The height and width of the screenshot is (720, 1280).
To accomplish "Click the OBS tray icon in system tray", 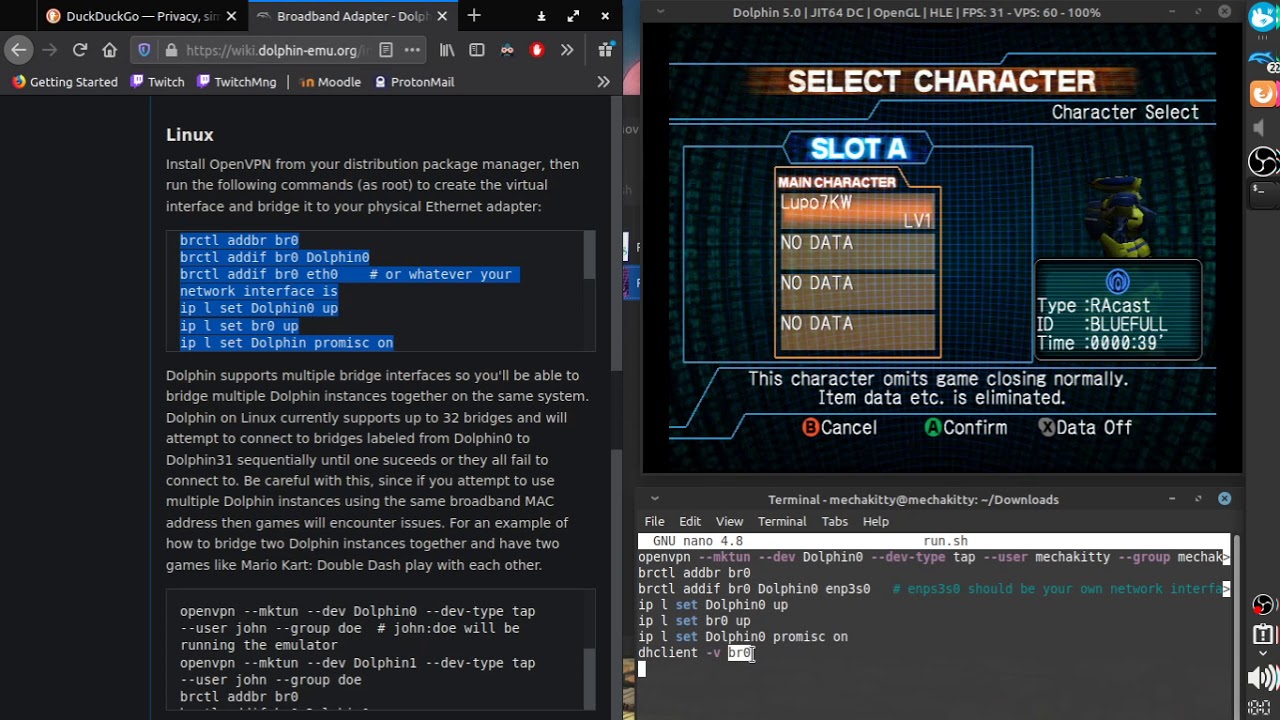I will pos(1264,605).
